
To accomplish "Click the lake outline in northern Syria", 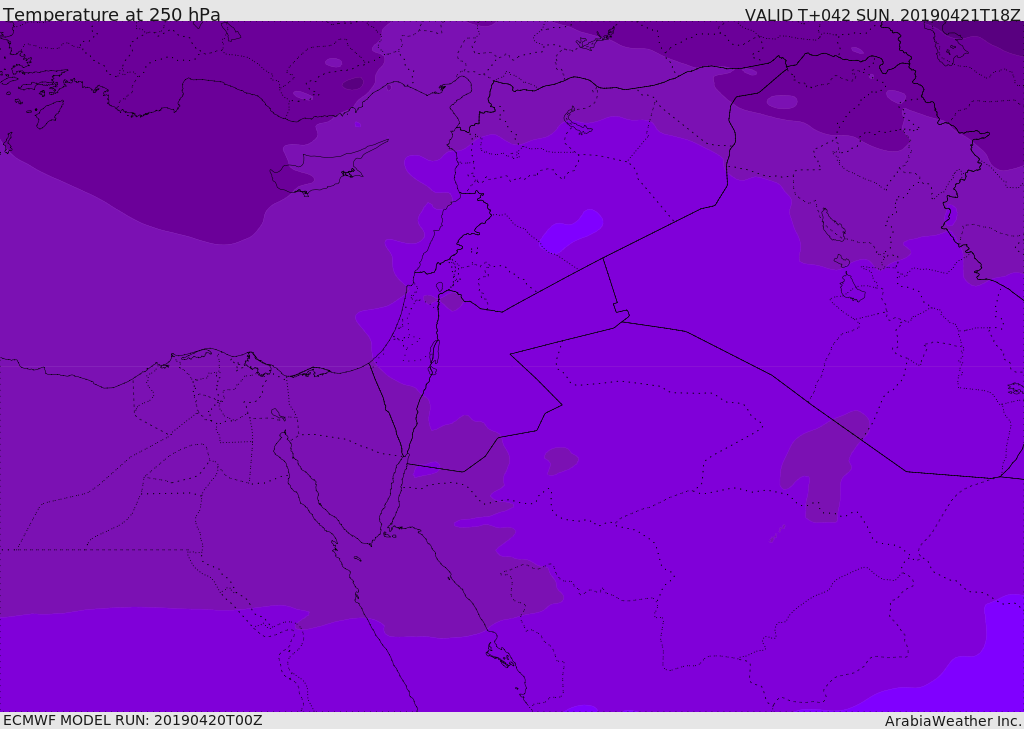I will point(578,122).
